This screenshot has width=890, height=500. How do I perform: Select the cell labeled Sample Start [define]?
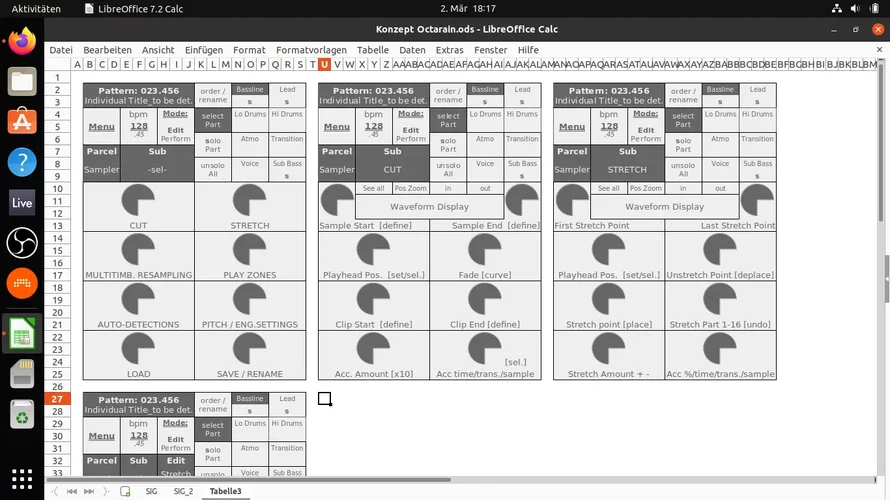tap(373, 225)
